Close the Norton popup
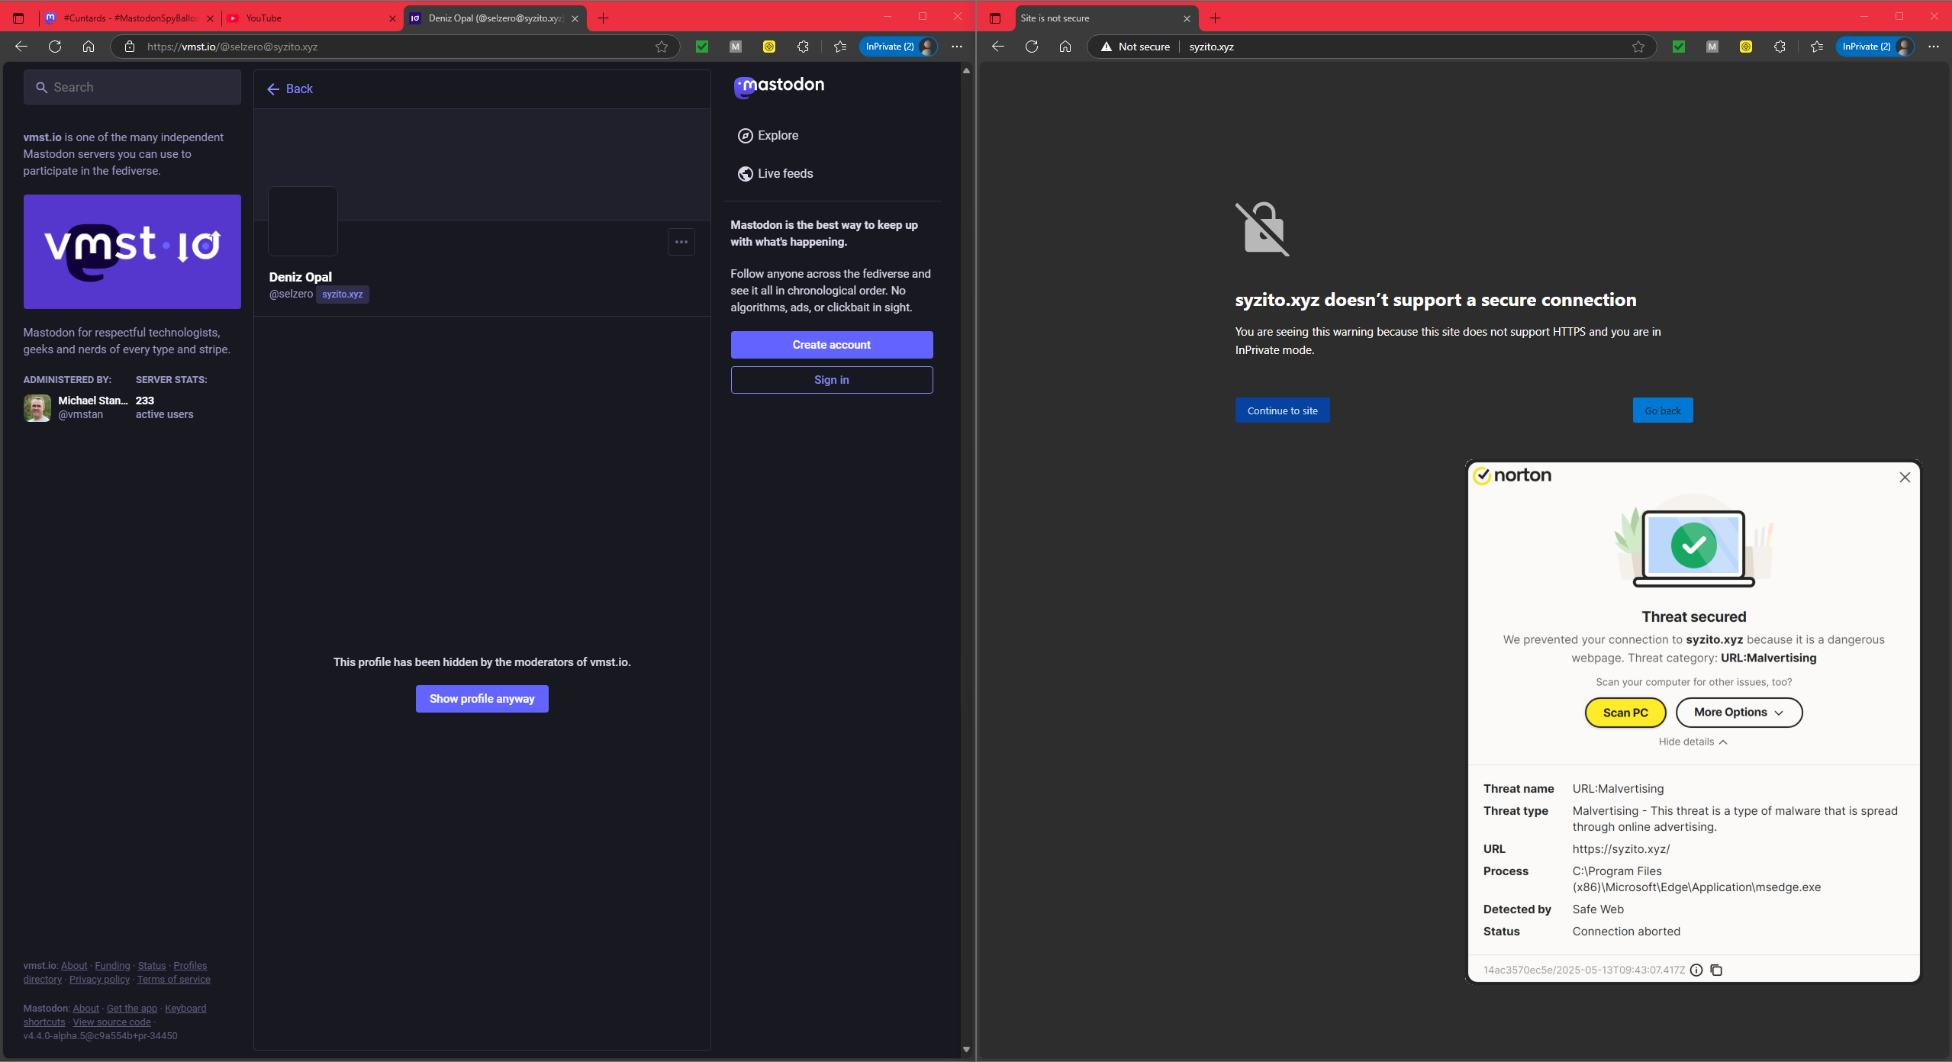The image size is (1952, 1062). pos(1905,477)
